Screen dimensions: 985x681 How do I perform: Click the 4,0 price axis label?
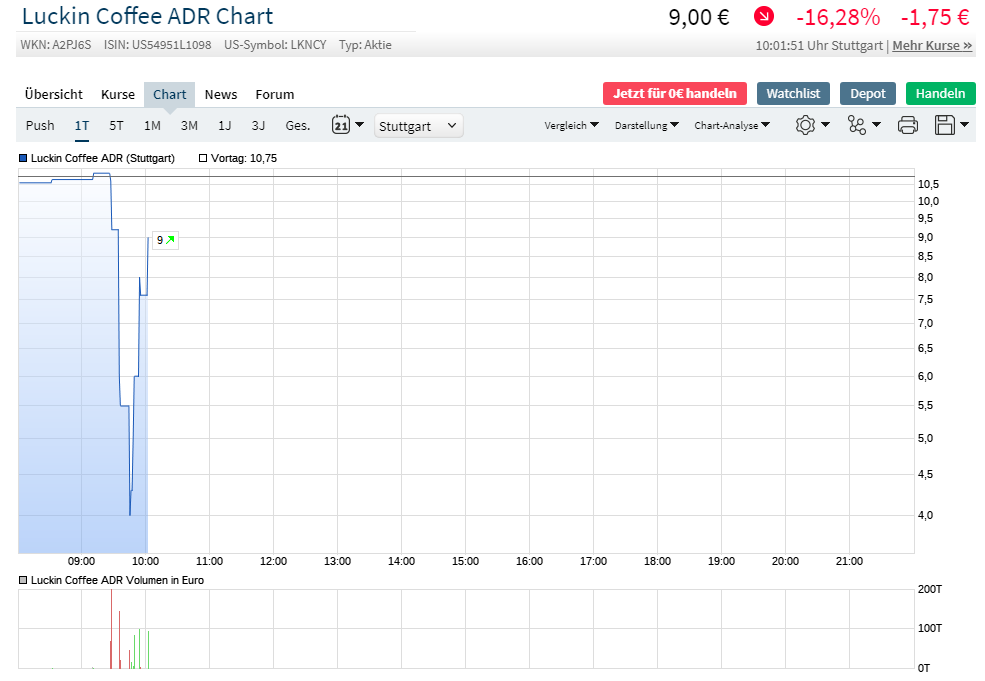point(925,515)
